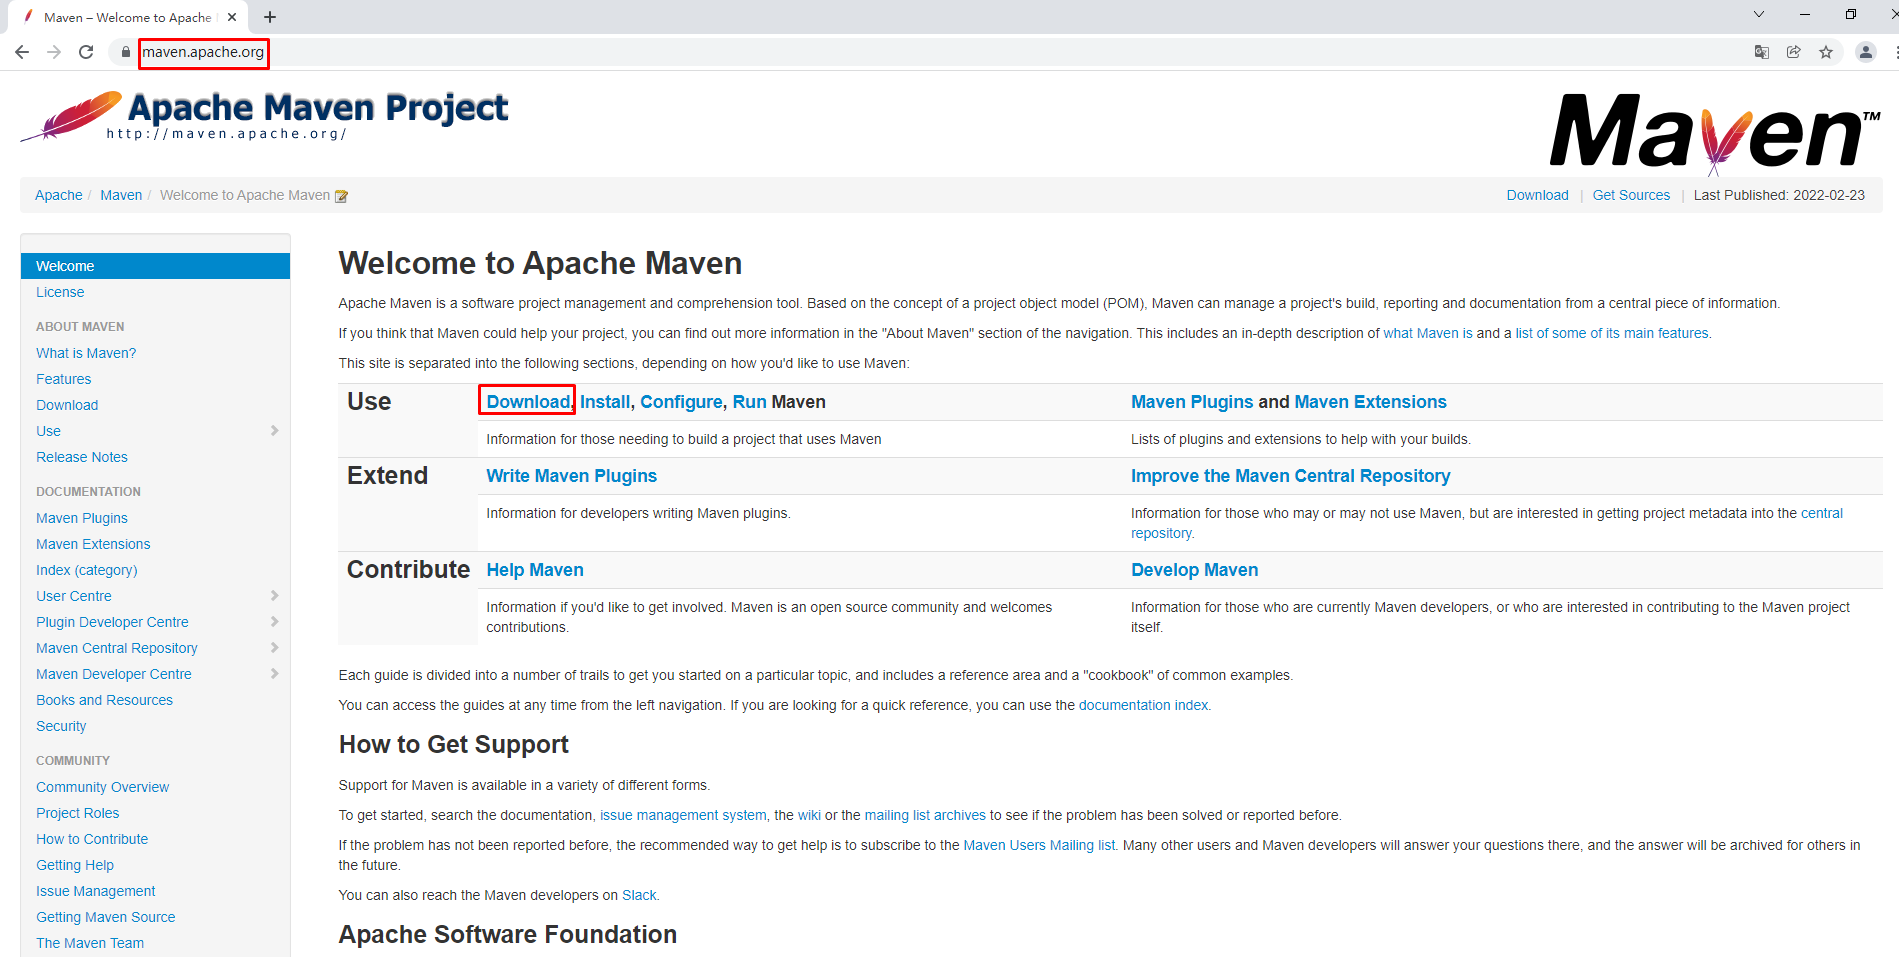The height and width of the screenshot is (957, 1899).
Task: Click the Apache Maven Project feather logo
Action: coord(72,116)
